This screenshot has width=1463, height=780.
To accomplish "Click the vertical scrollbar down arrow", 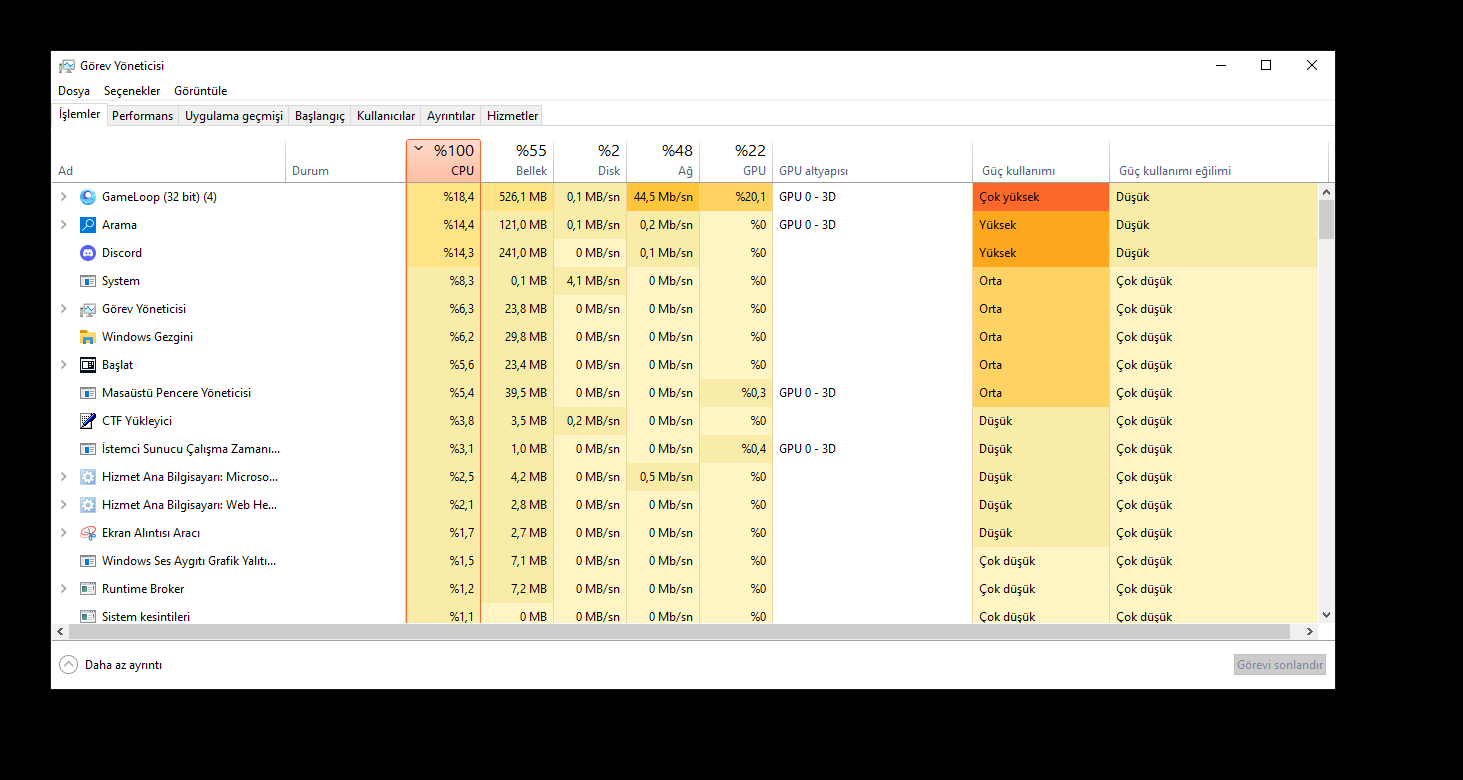I will 1326,615.
